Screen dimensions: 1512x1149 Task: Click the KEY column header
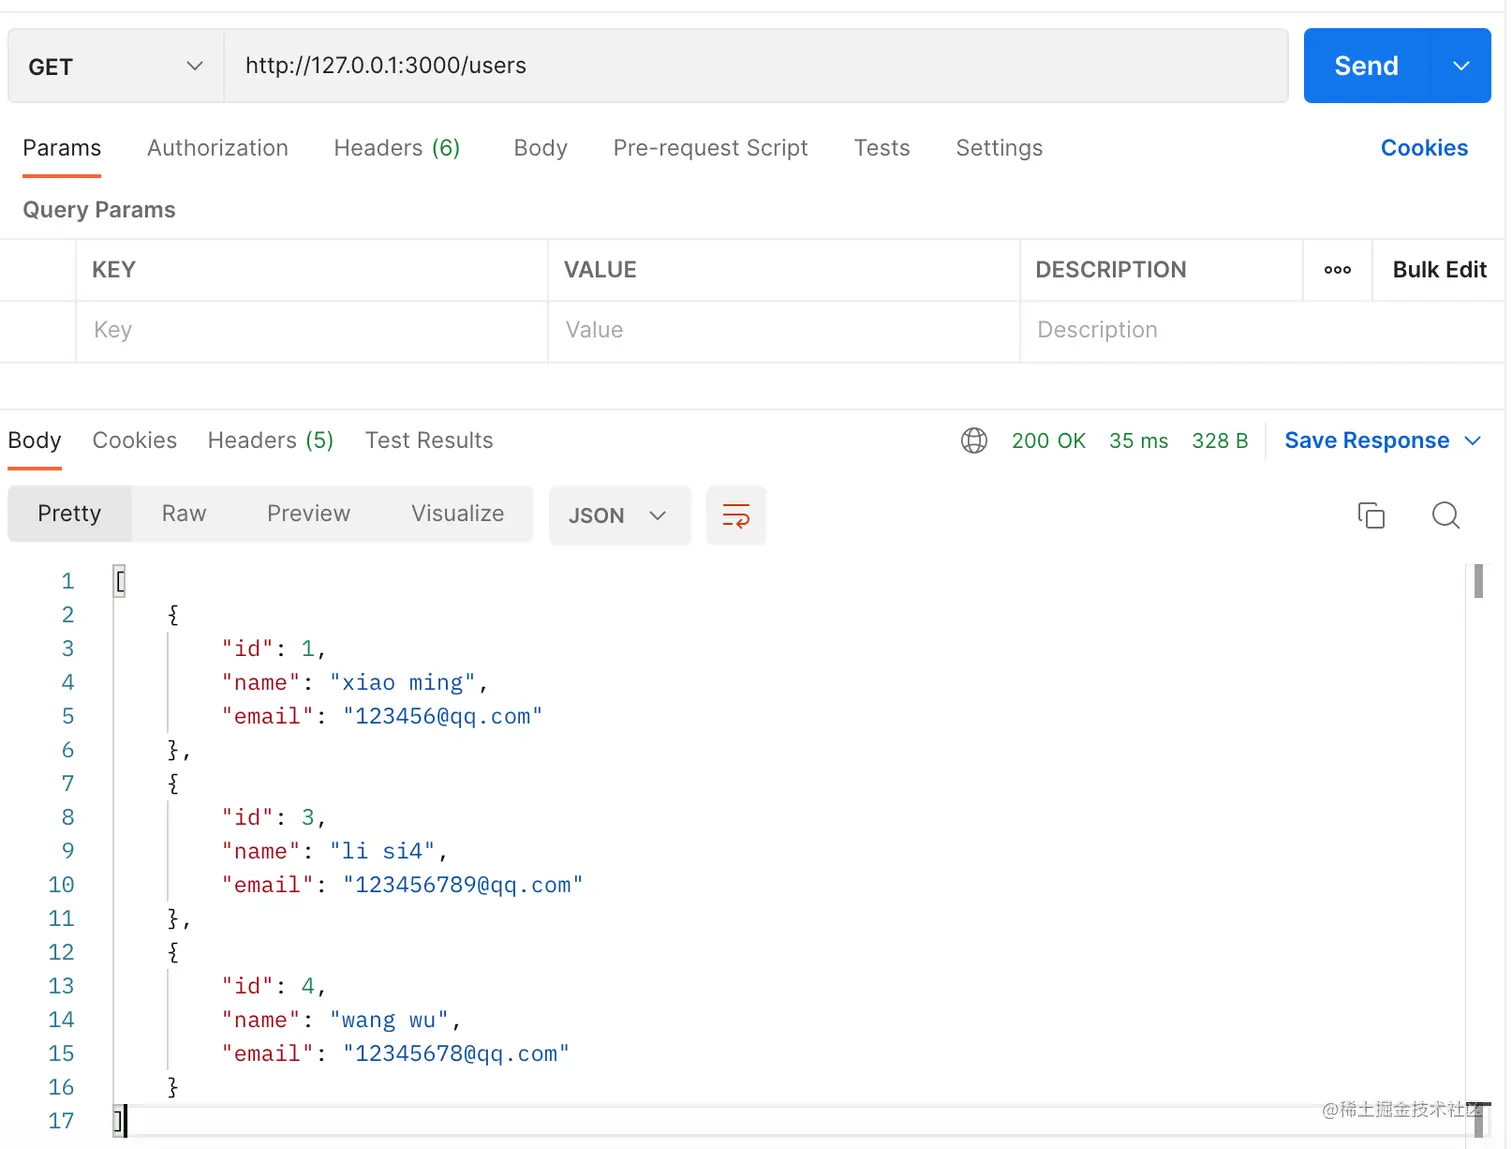click(114, 270)
